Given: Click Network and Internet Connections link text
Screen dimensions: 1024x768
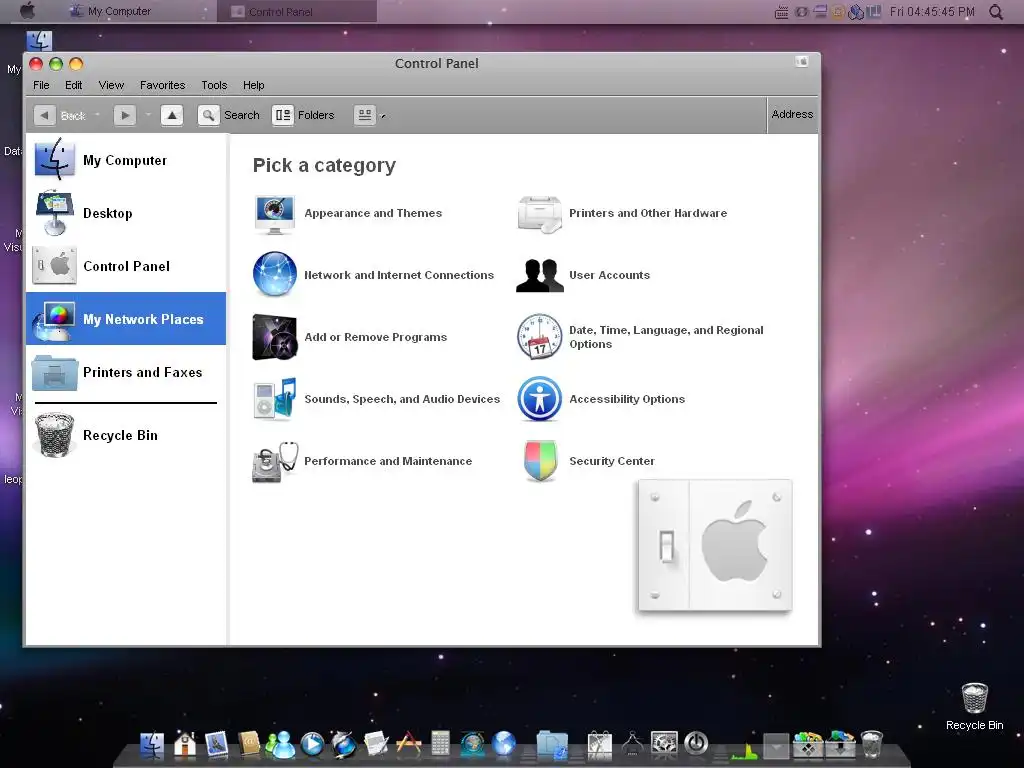Looking at the screenshot, I should (399, 275).
